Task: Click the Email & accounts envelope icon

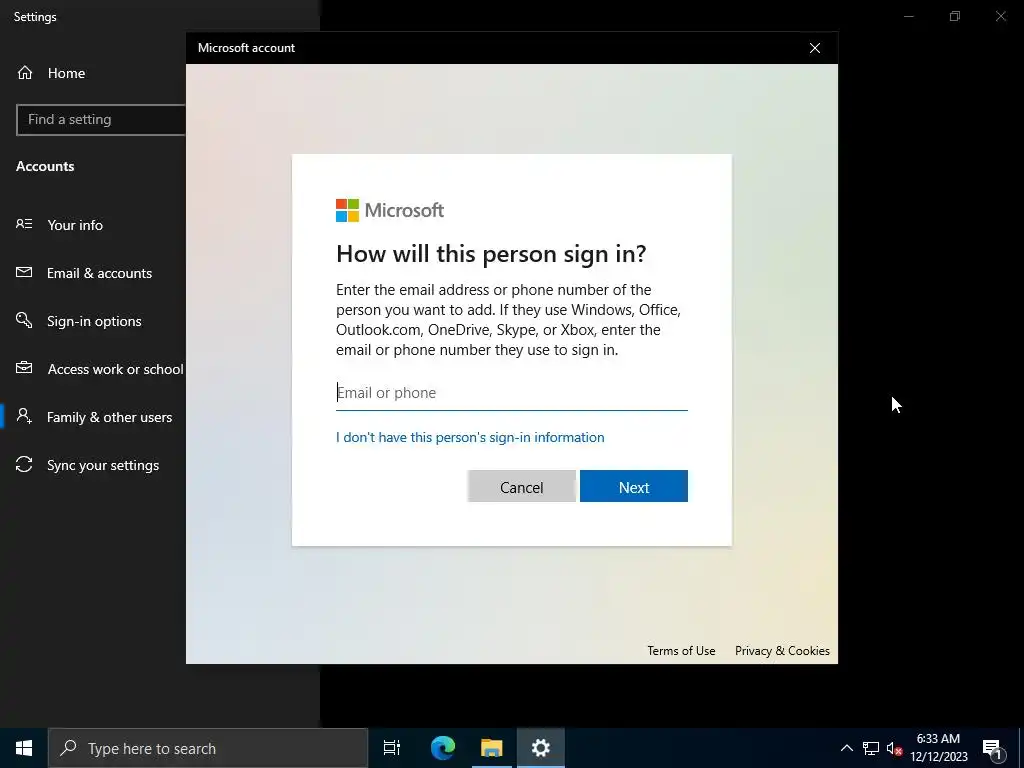Action: point(24,272)
